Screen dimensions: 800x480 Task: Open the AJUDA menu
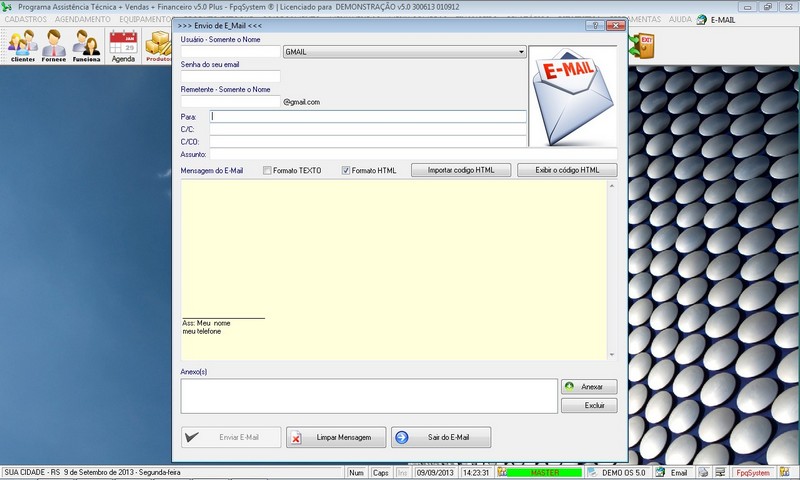(x=680, y=19)
